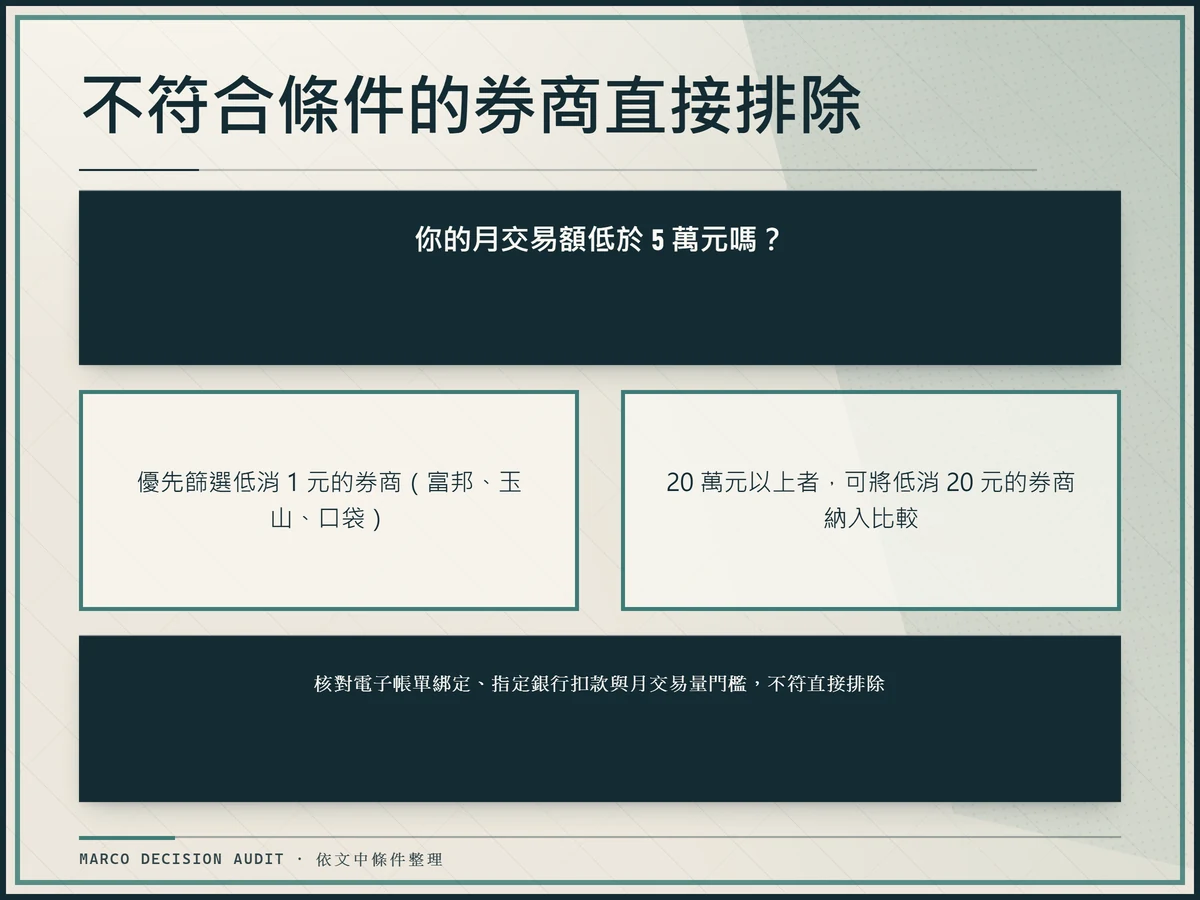Click the footer note 依文中條件整理
Viewport: 1200px width, 900px height.
coord(379,859)
